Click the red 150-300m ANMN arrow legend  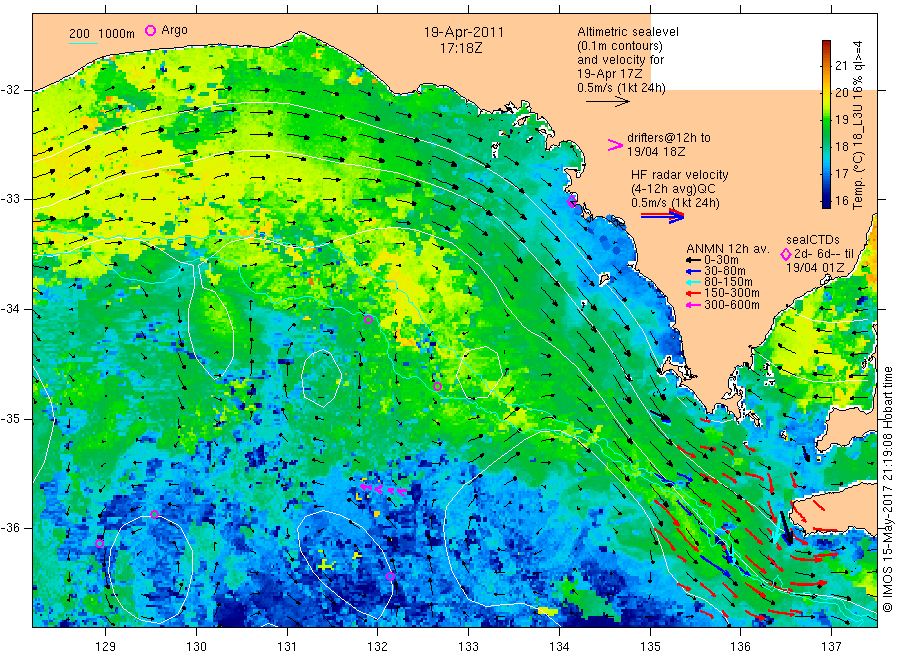(694, 293)
